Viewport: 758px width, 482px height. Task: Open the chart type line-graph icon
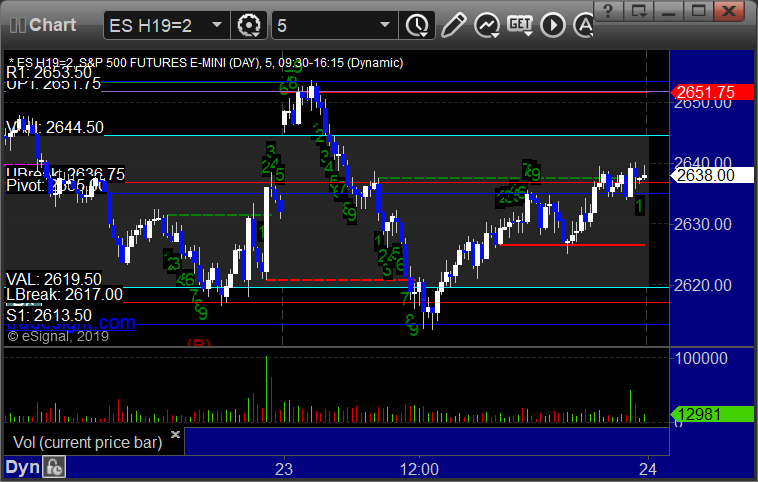click(x=487, y=25)
